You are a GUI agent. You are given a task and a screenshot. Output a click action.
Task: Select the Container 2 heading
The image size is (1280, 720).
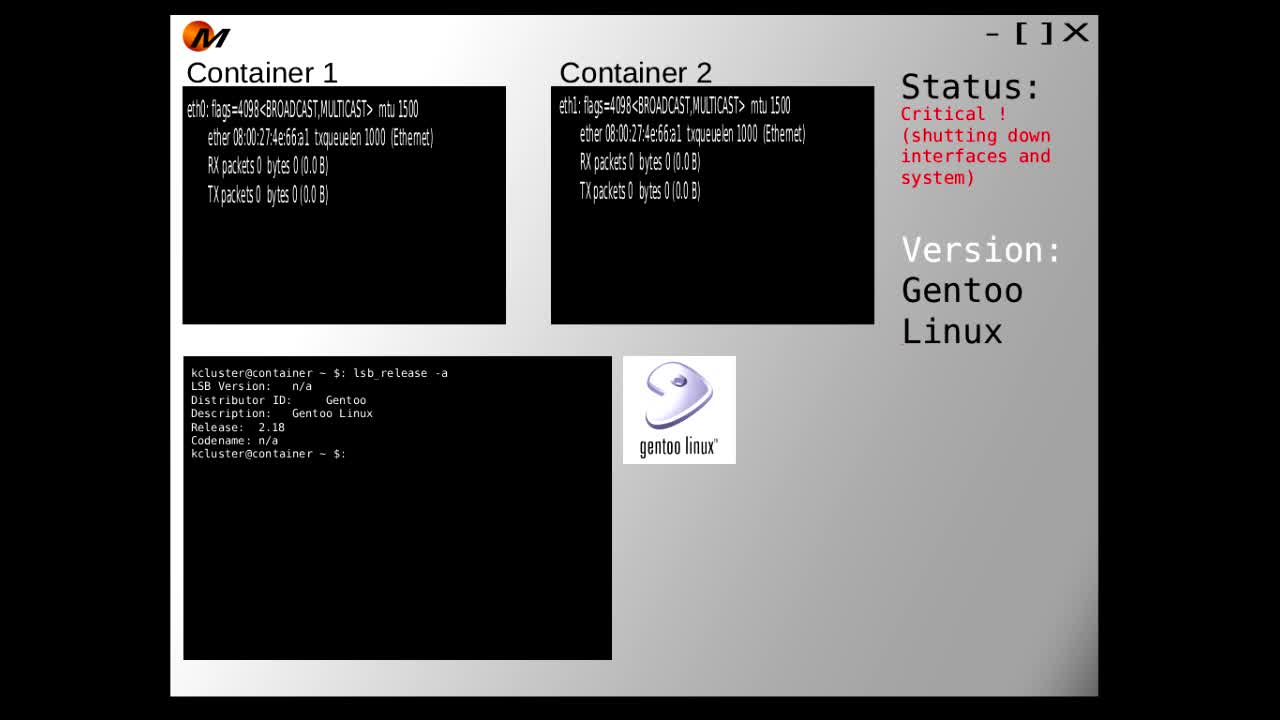point(635,73)
